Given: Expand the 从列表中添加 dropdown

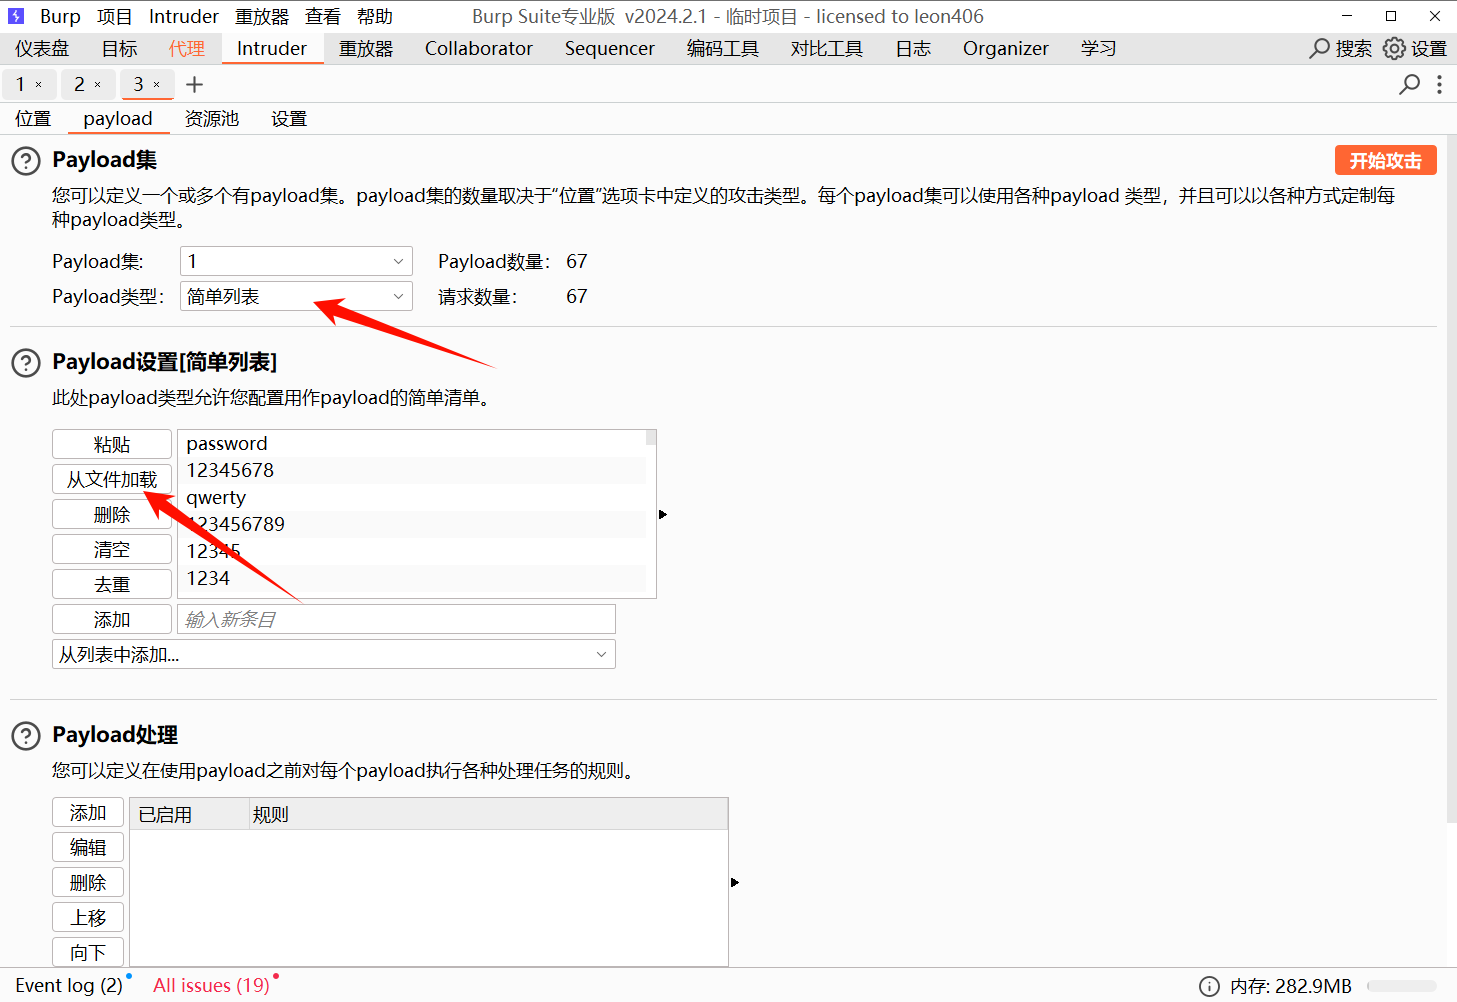Looking at the screenshot, I should (333, 654).
